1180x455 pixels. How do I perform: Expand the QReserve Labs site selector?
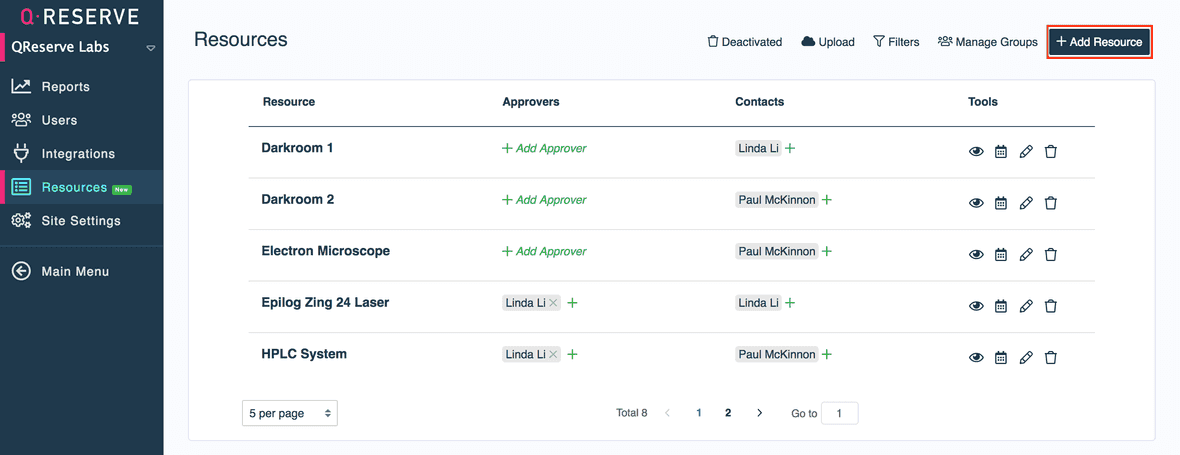(151, 47)
